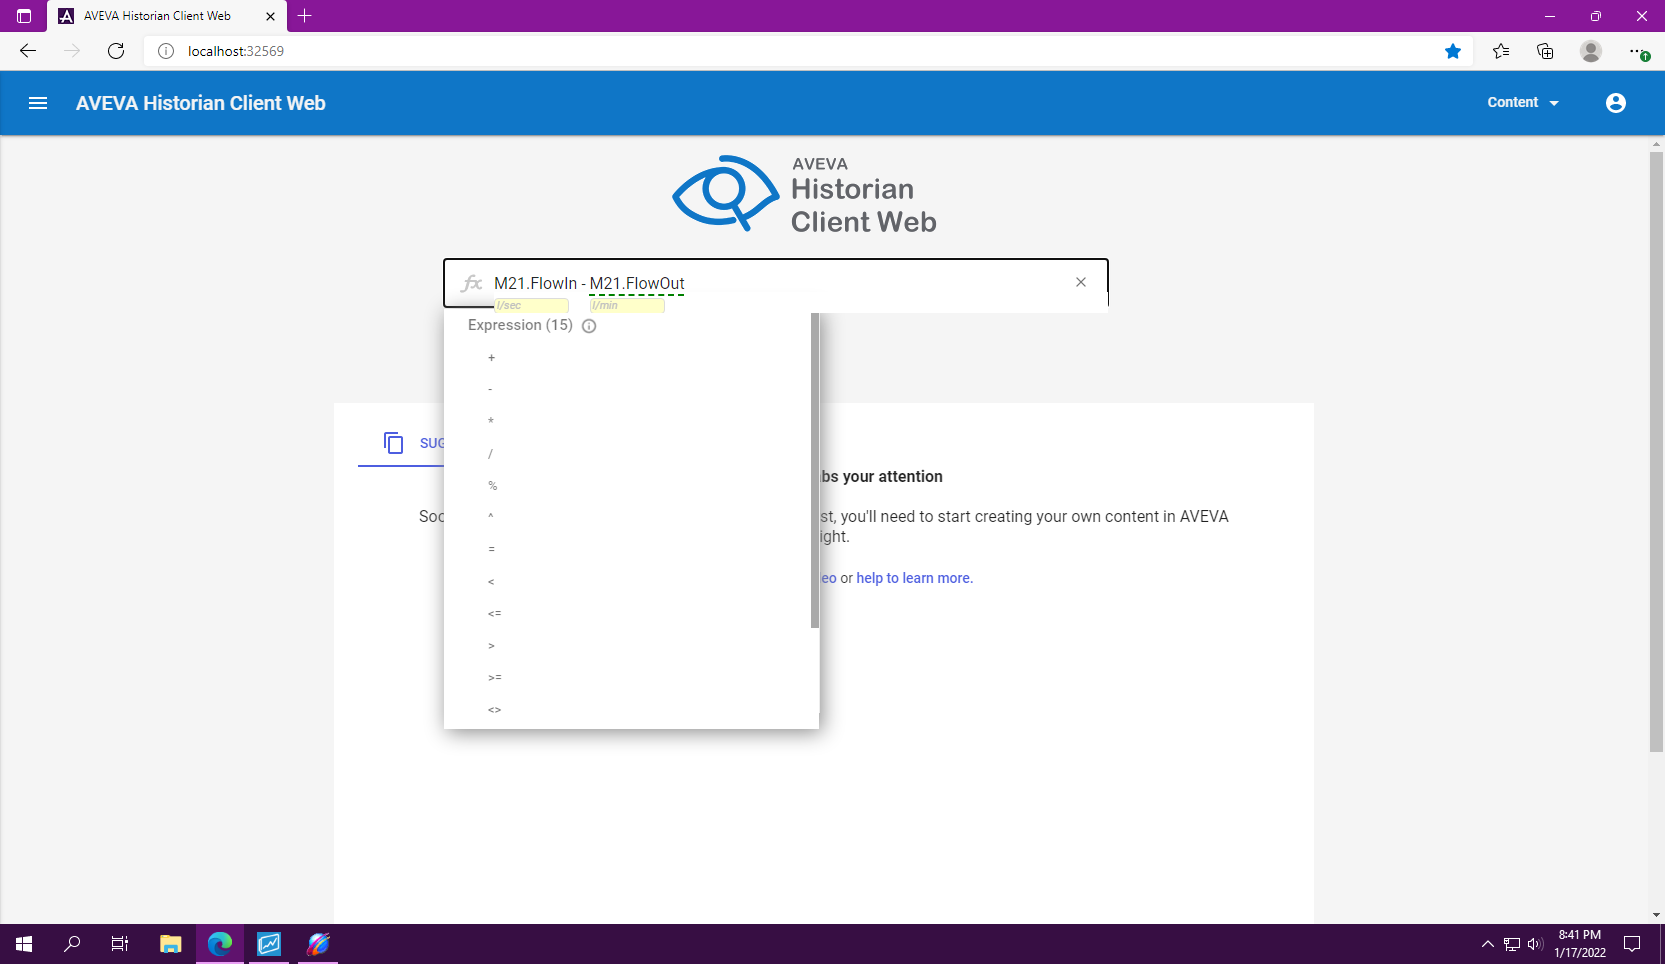The image size is (1665, 964).
Task: Select the percent modulo operator
Action: [x=492, y=486]
